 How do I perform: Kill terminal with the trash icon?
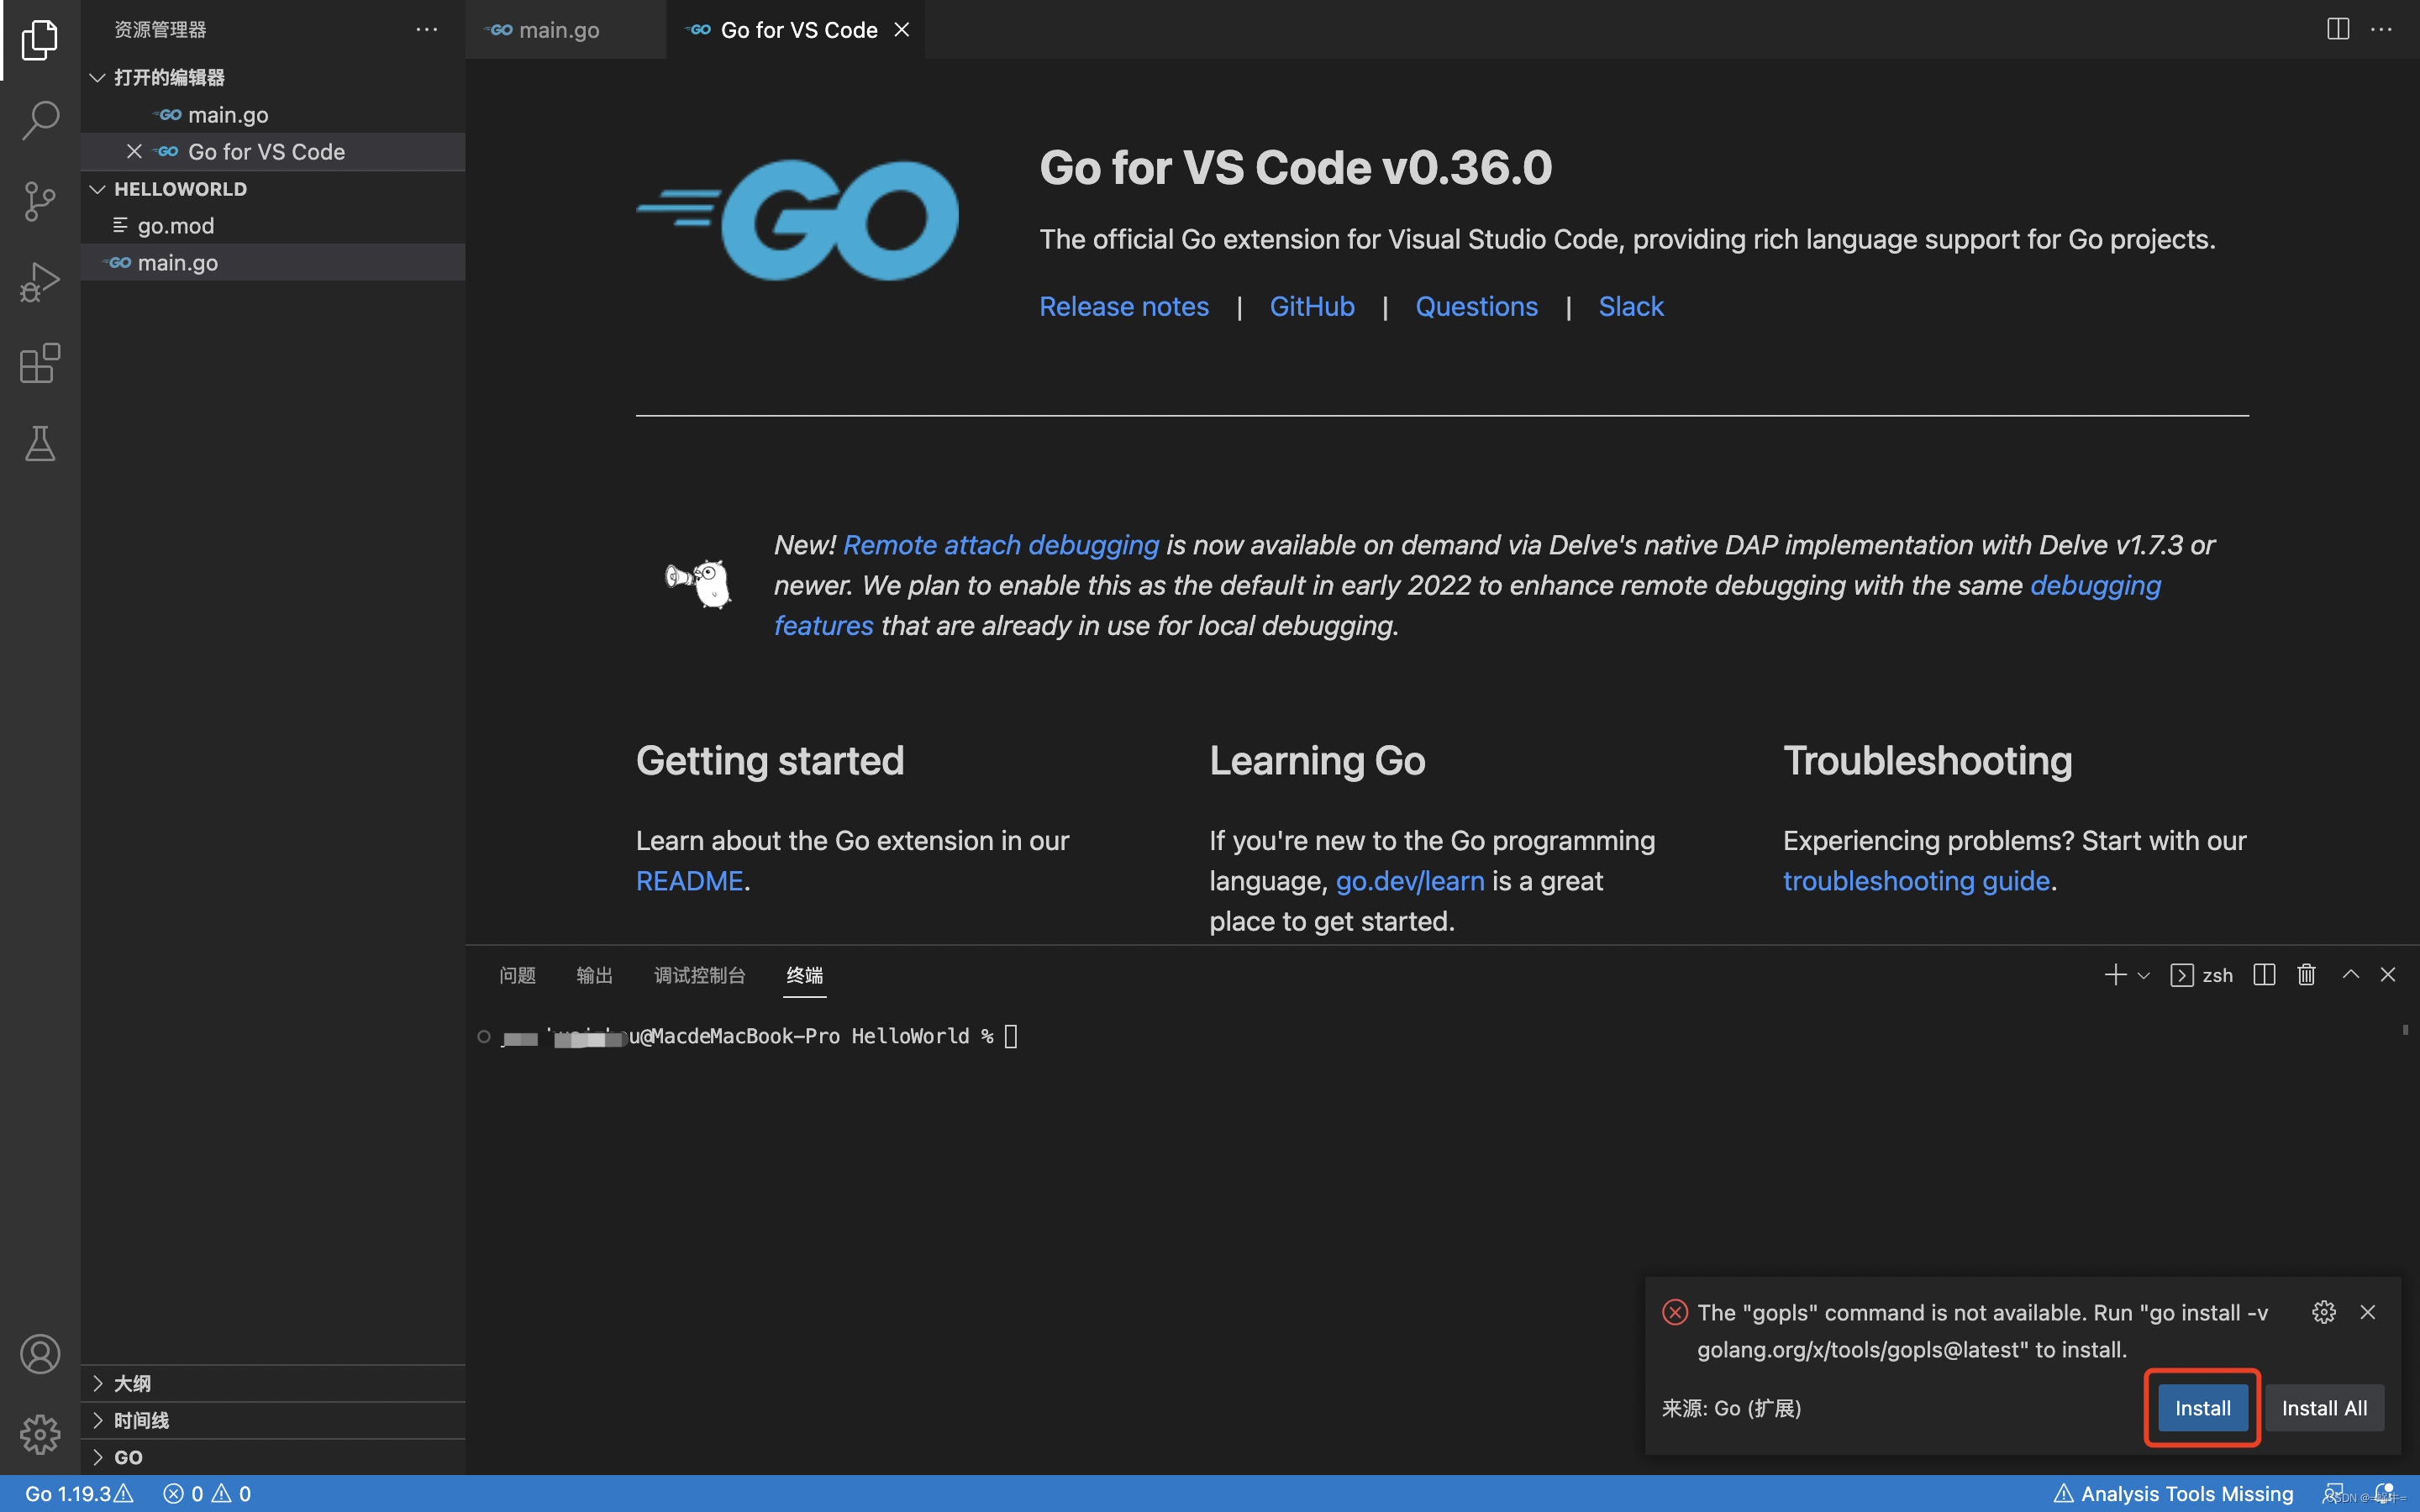(2306, 975)
